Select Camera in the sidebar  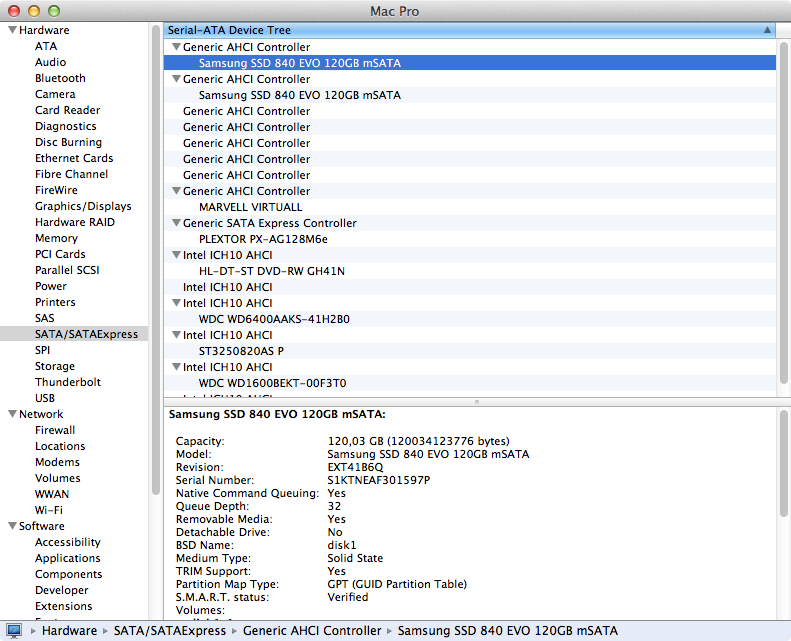pyautogui.click(x=55, y=94)
